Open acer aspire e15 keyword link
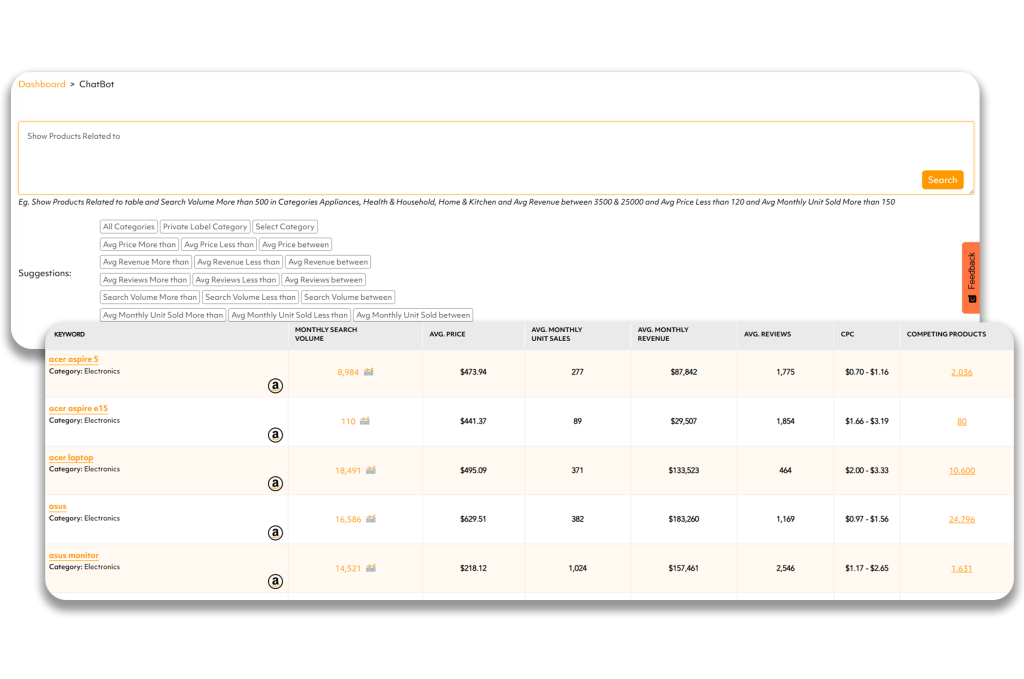The width and height of the screenshot is (1024, 679). 78,408
